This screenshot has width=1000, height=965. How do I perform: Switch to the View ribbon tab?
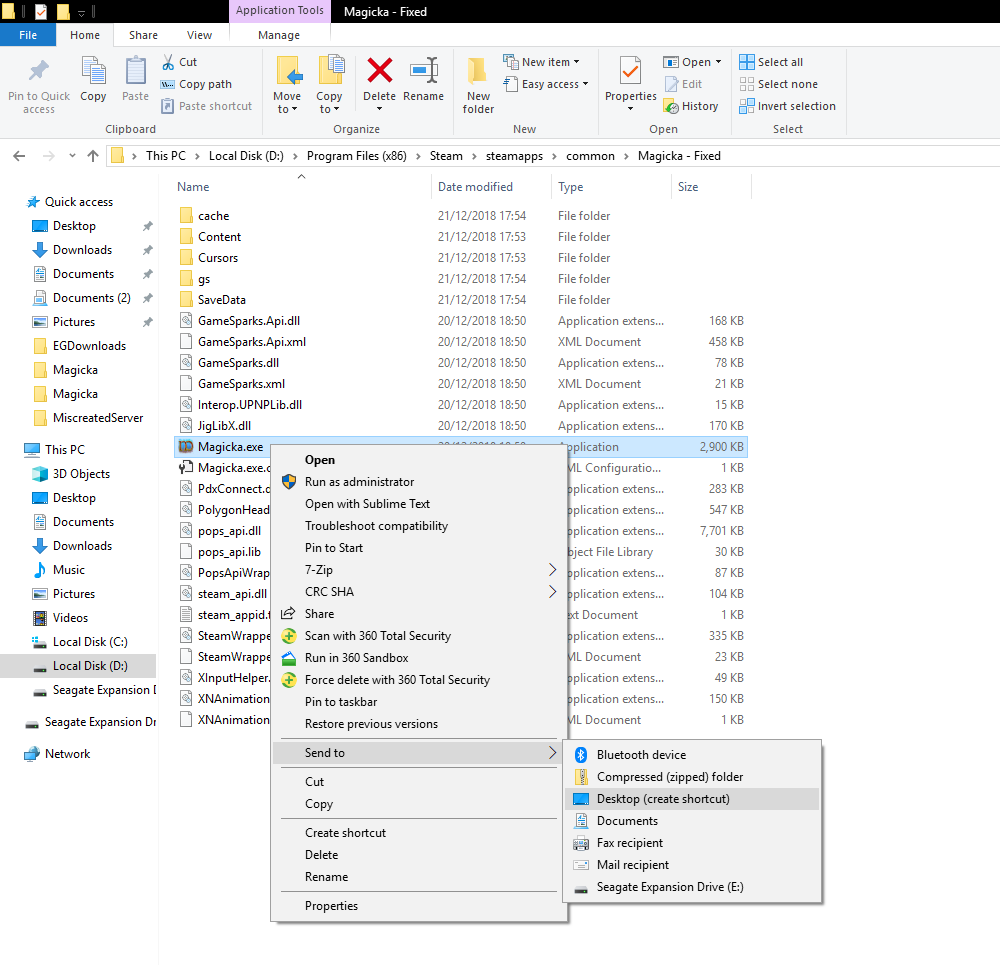pyautogui.click(x=199, y=35)
